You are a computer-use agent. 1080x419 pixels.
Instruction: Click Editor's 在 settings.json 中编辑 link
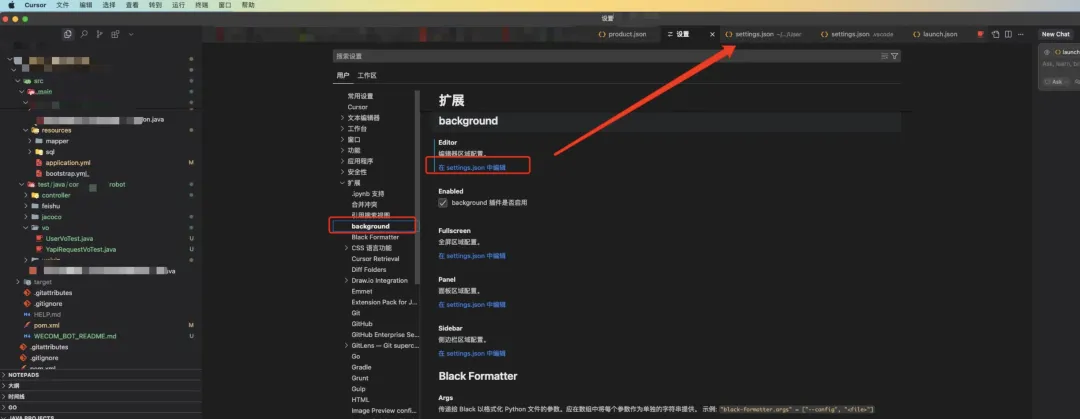471,168
